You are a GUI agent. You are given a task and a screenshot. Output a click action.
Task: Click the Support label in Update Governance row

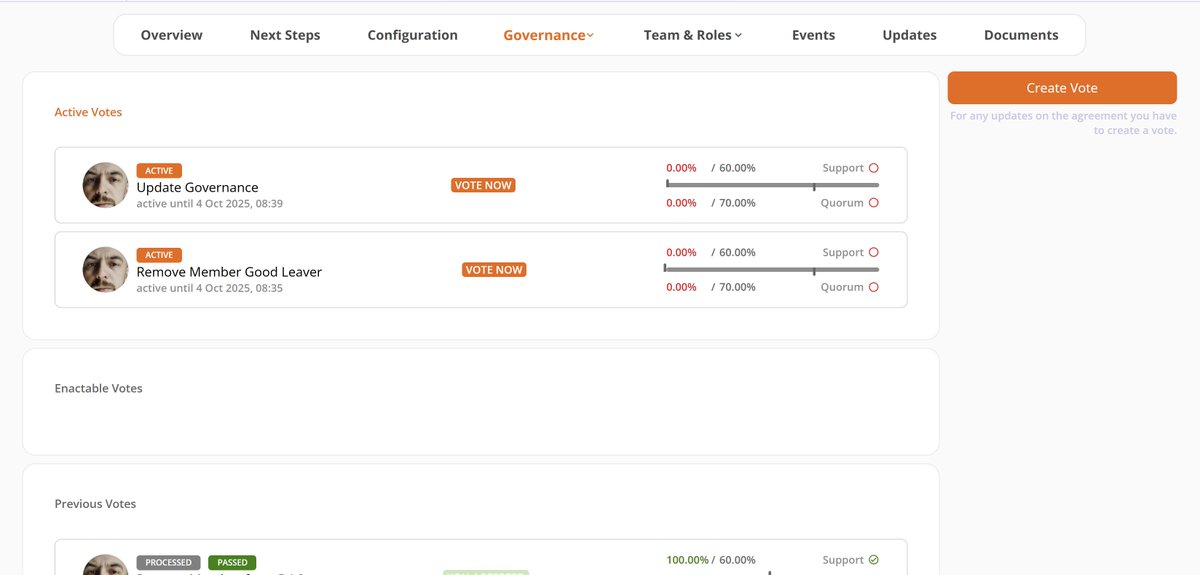pyautogui.click(x=843, y=168)
